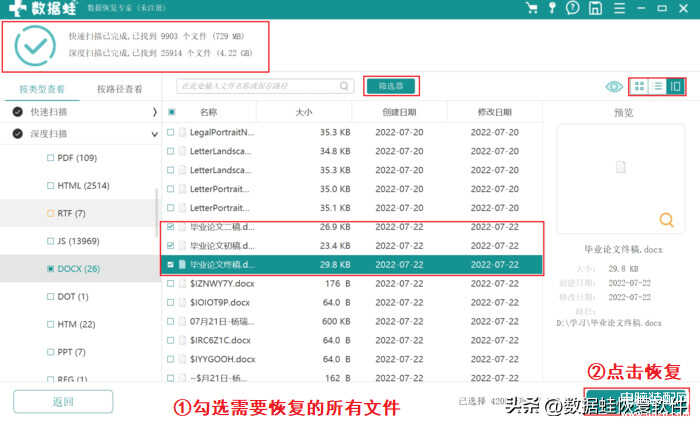The image size is (700, 427).
Task: Switch to view by type tab
Action: pos(42,89)
